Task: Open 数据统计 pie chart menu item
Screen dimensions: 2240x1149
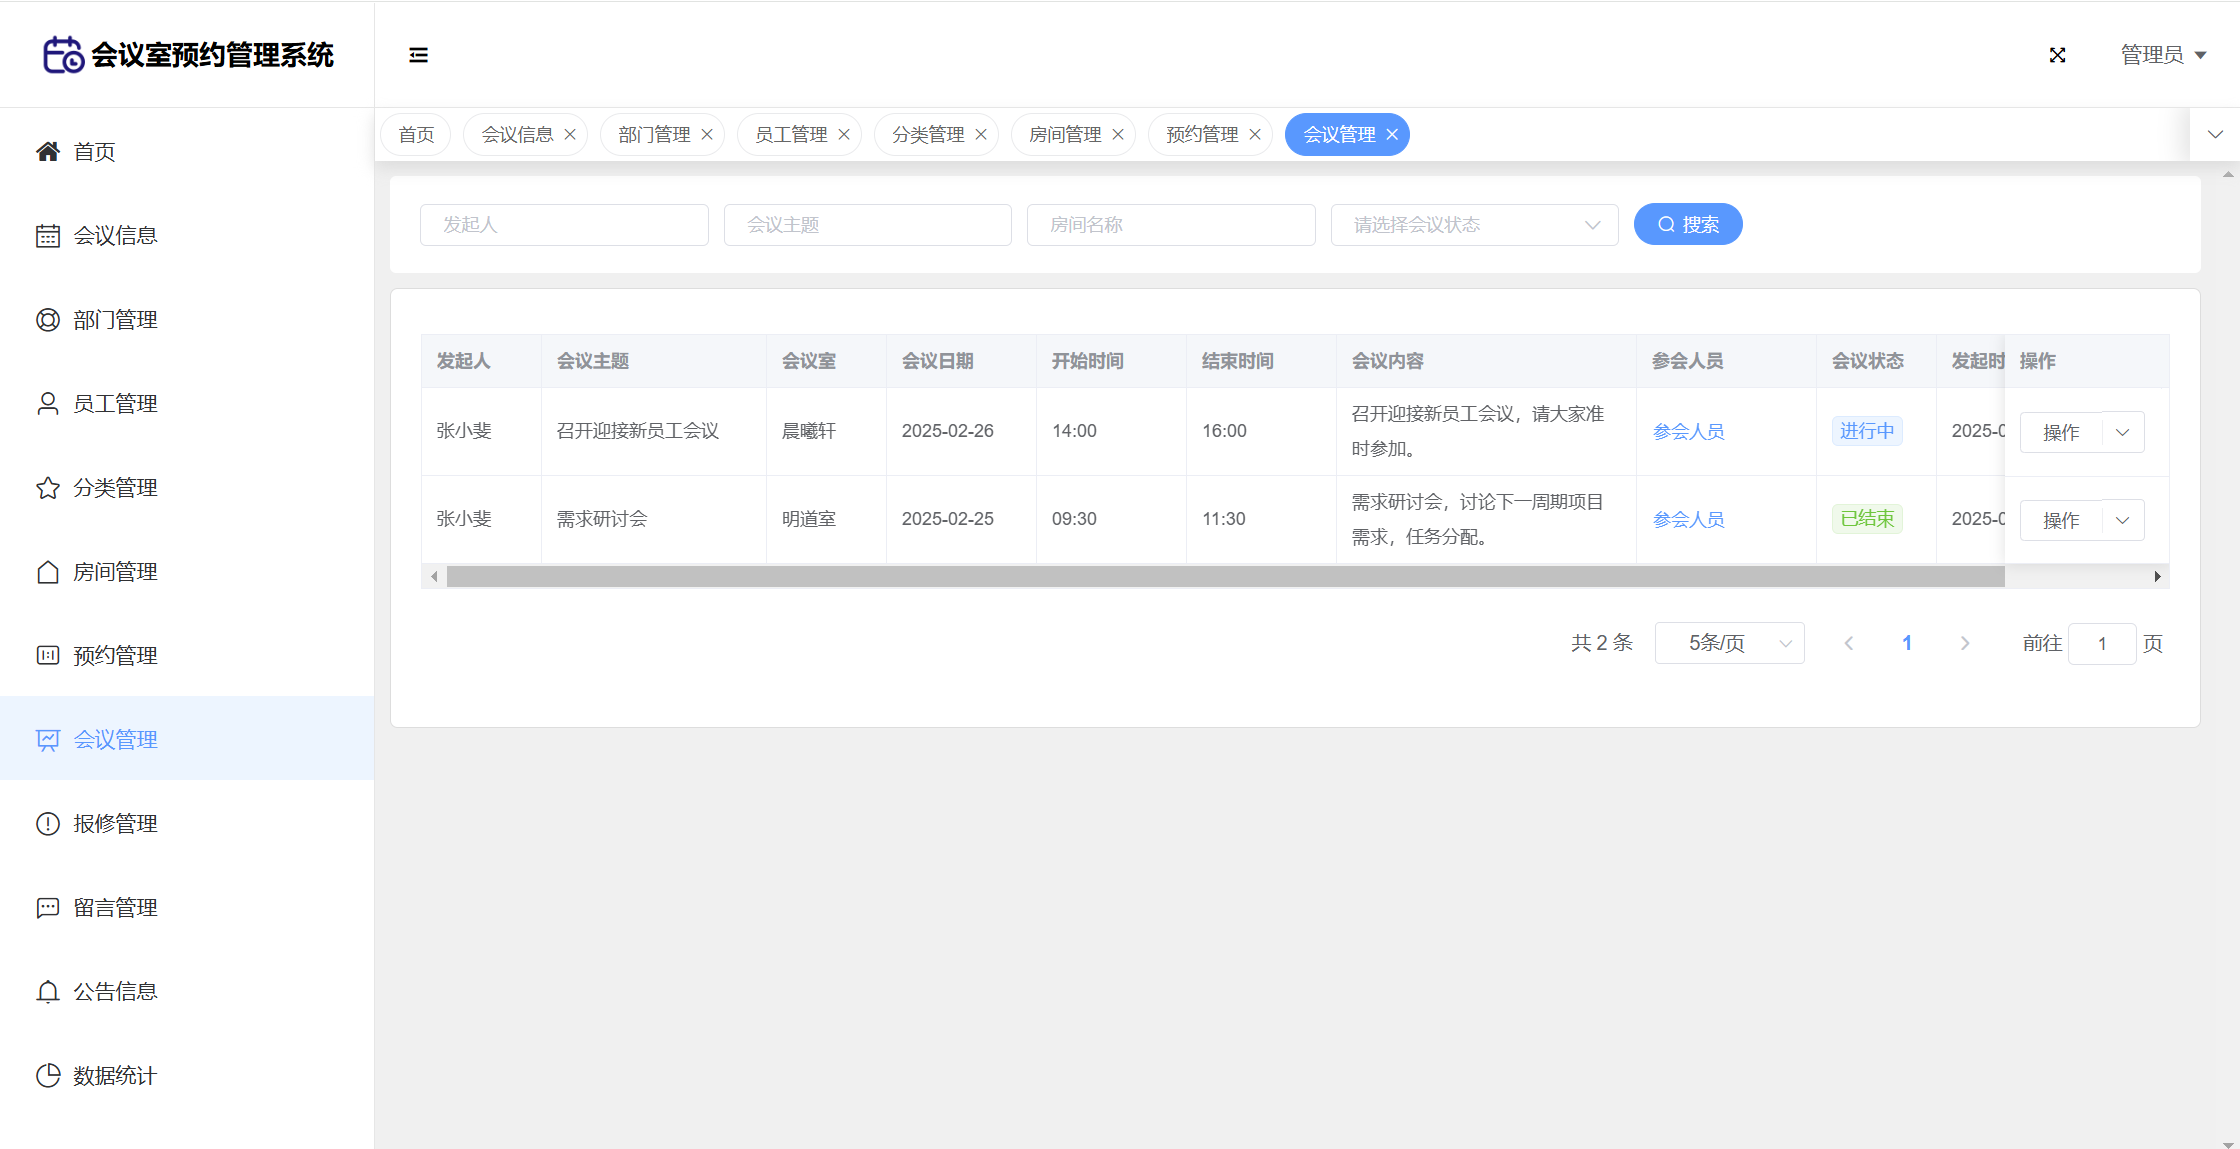Action: pos(114,1075)
